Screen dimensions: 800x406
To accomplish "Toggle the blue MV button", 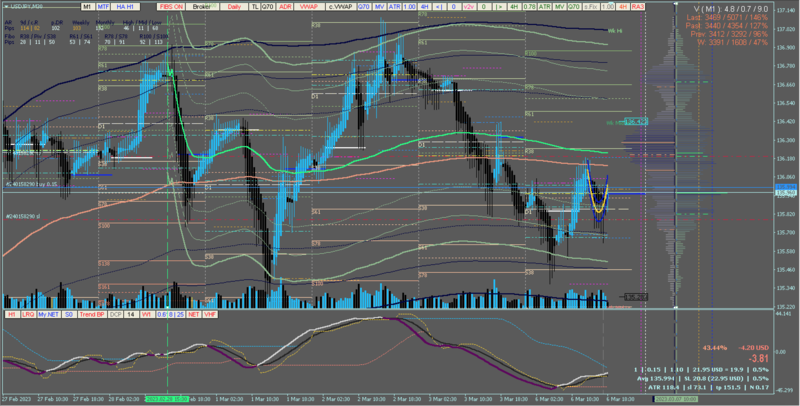I will [x=379, y=7].
